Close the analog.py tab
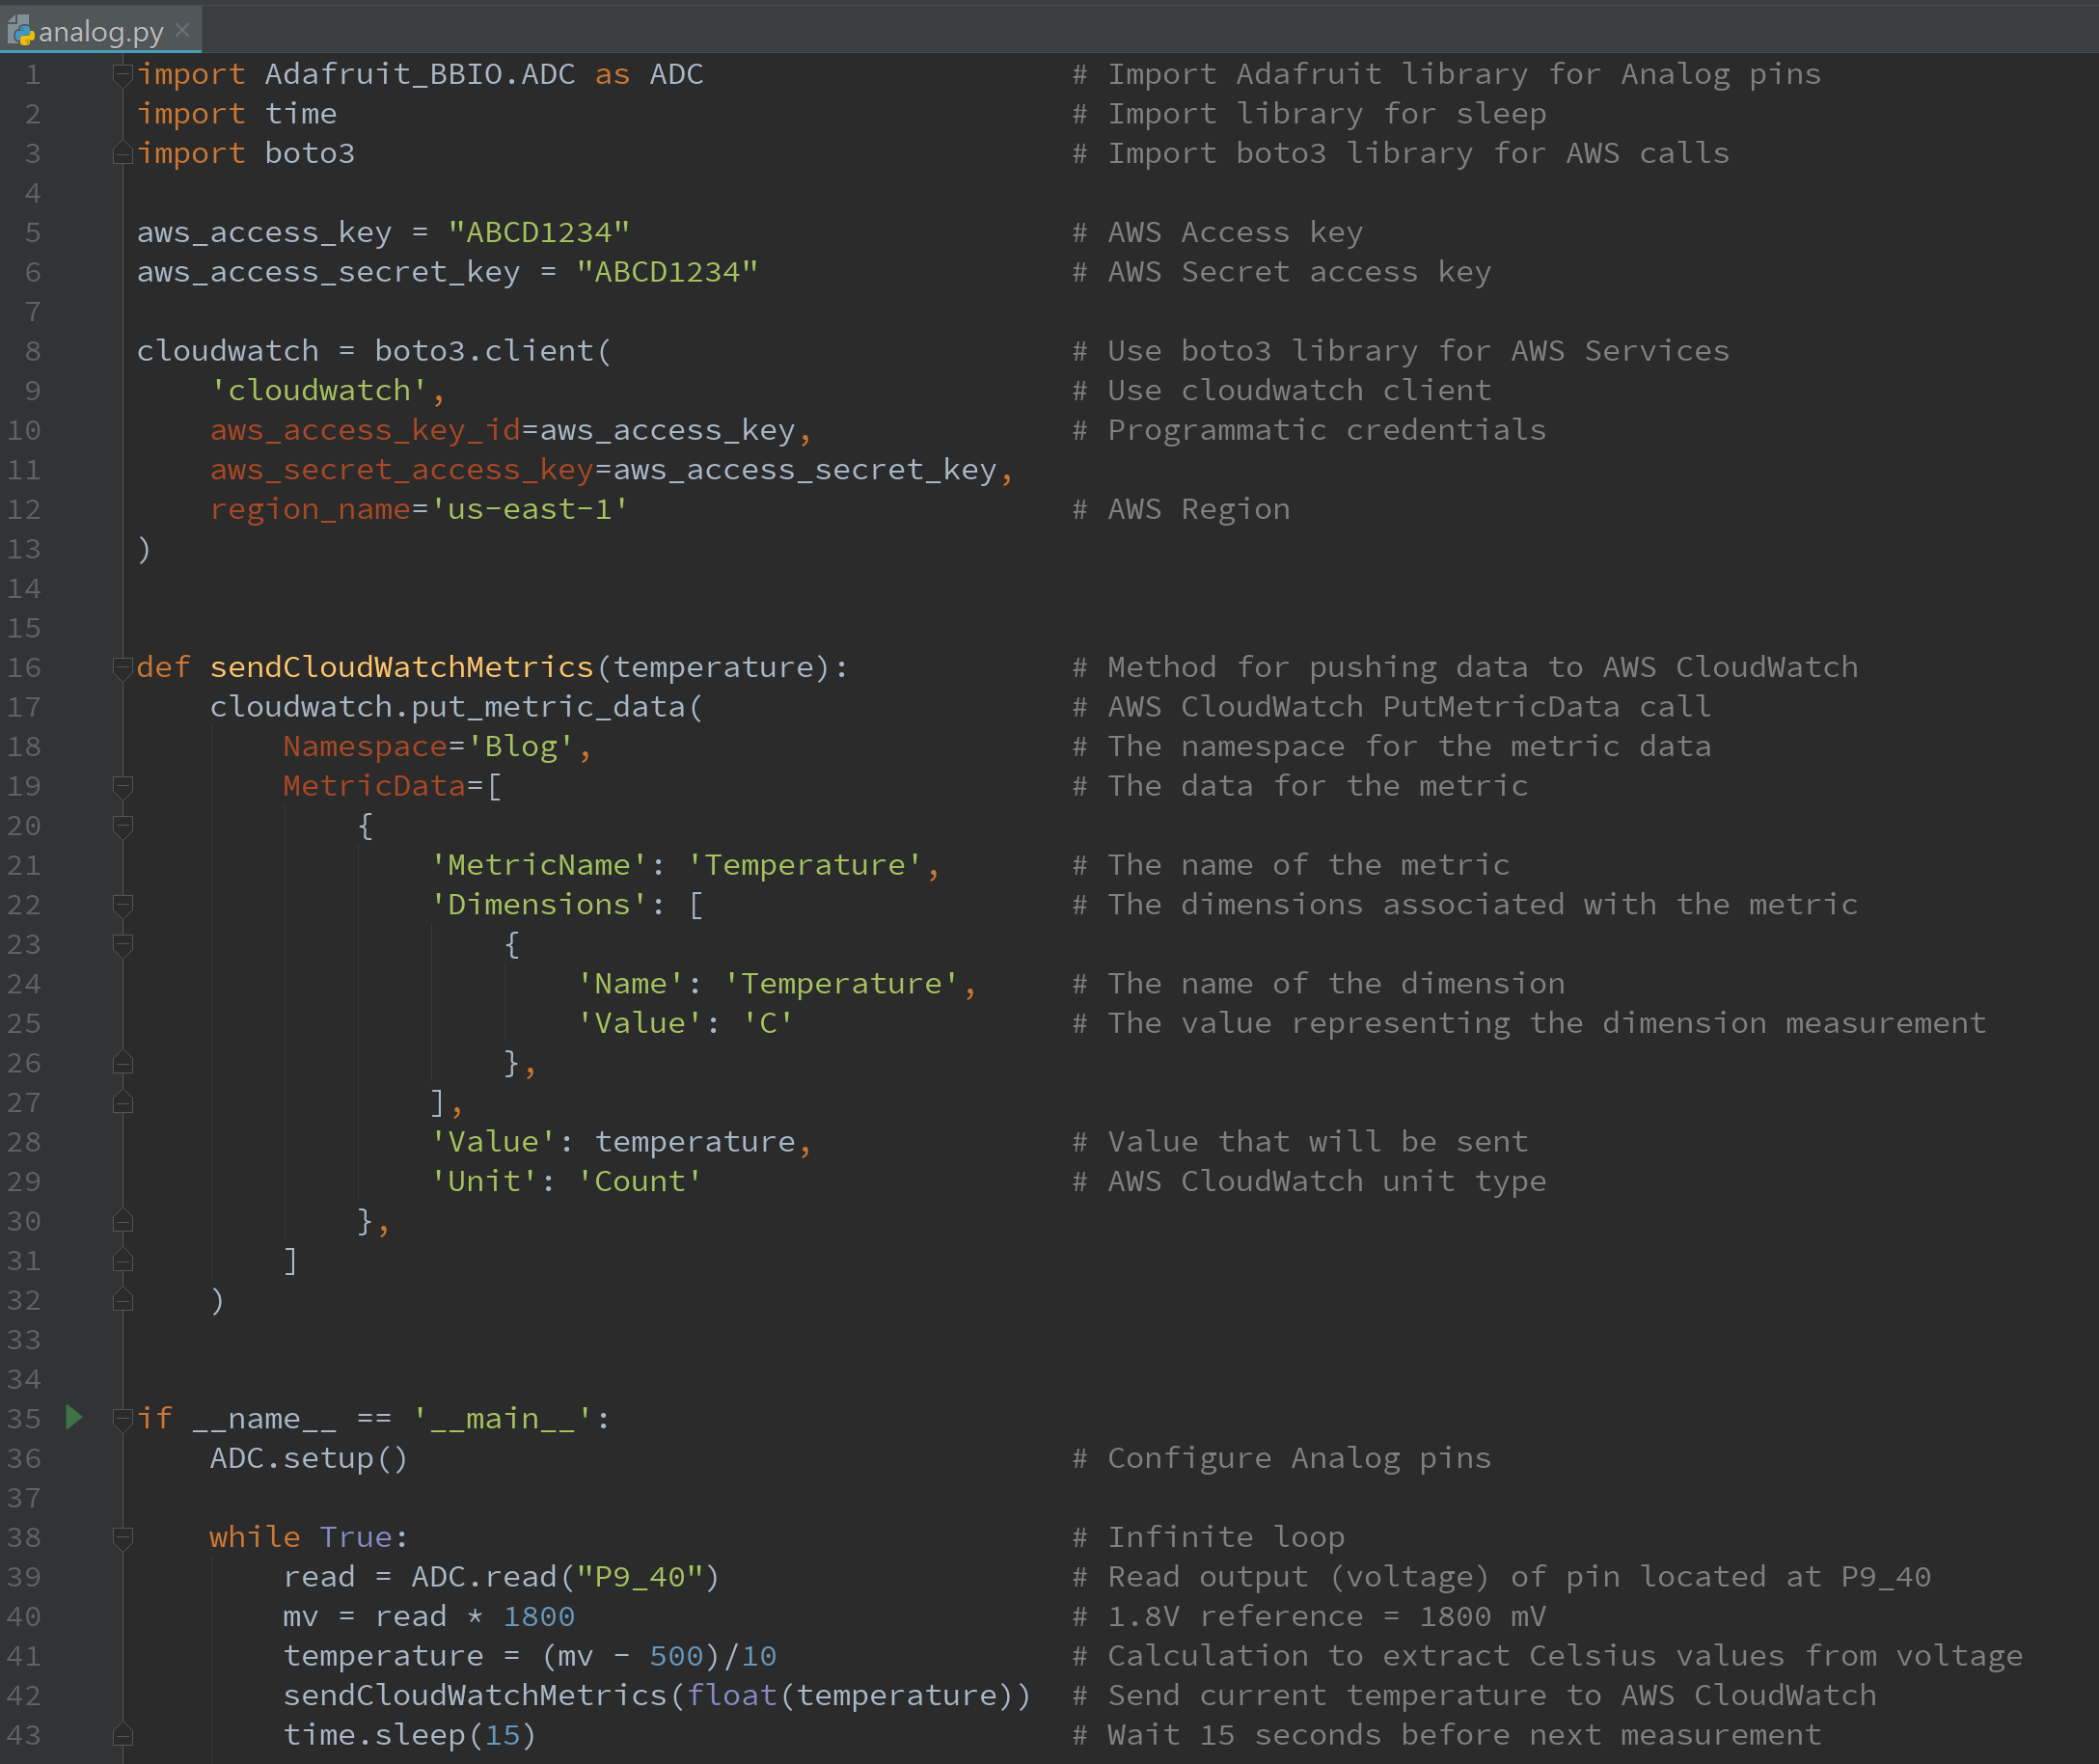 (x=182, y=30)
